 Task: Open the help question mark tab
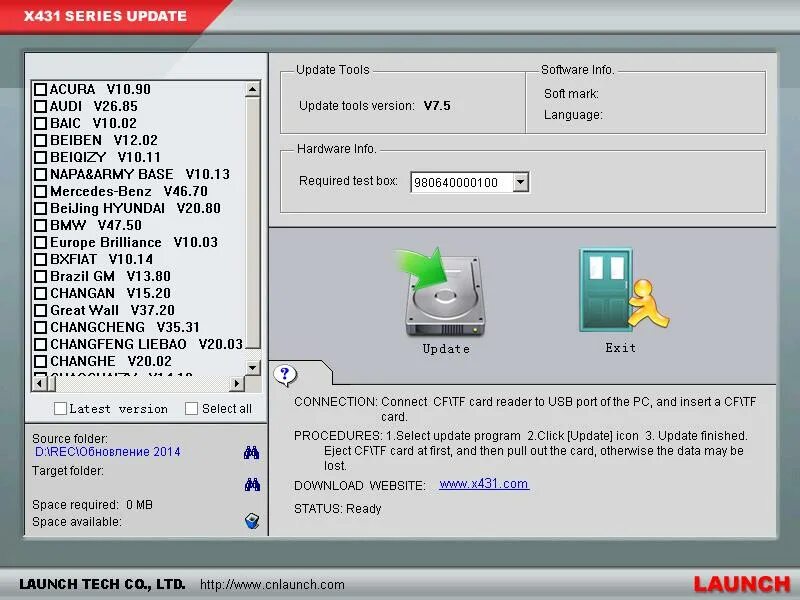coord(285,375)
